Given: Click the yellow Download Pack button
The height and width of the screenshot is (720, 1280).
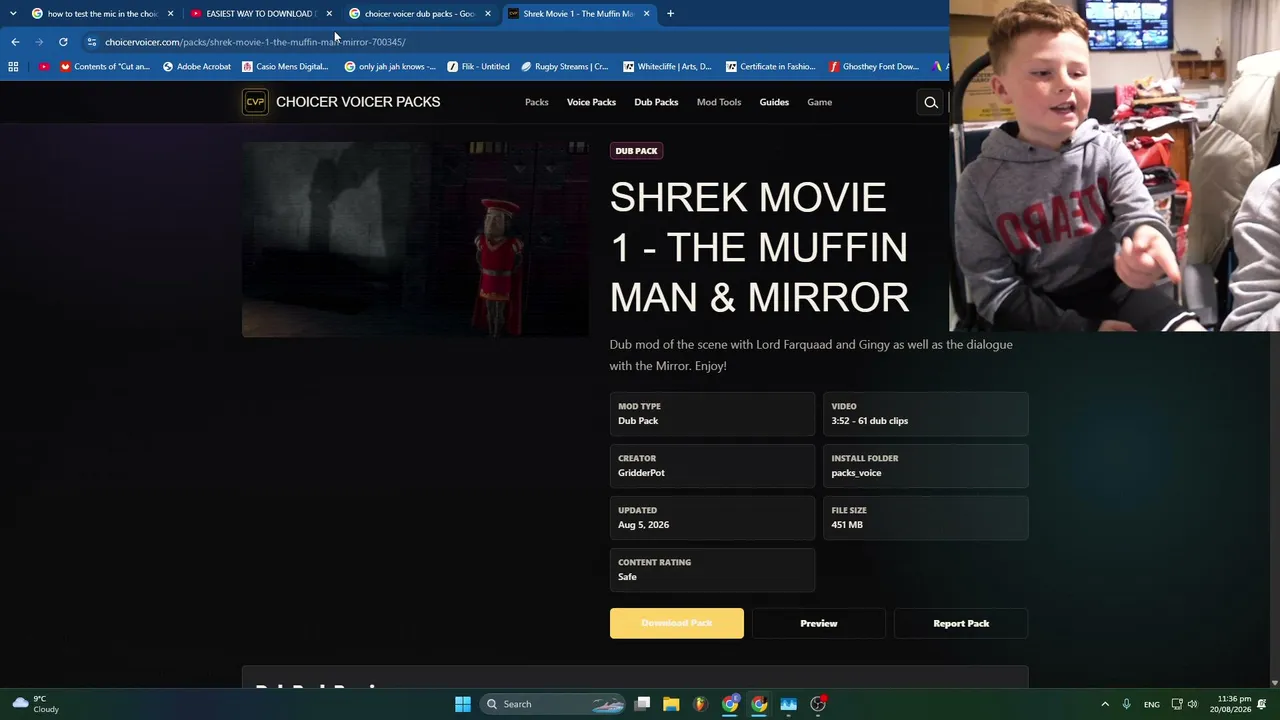Looking at the screenshot, I should coord(677,623).
